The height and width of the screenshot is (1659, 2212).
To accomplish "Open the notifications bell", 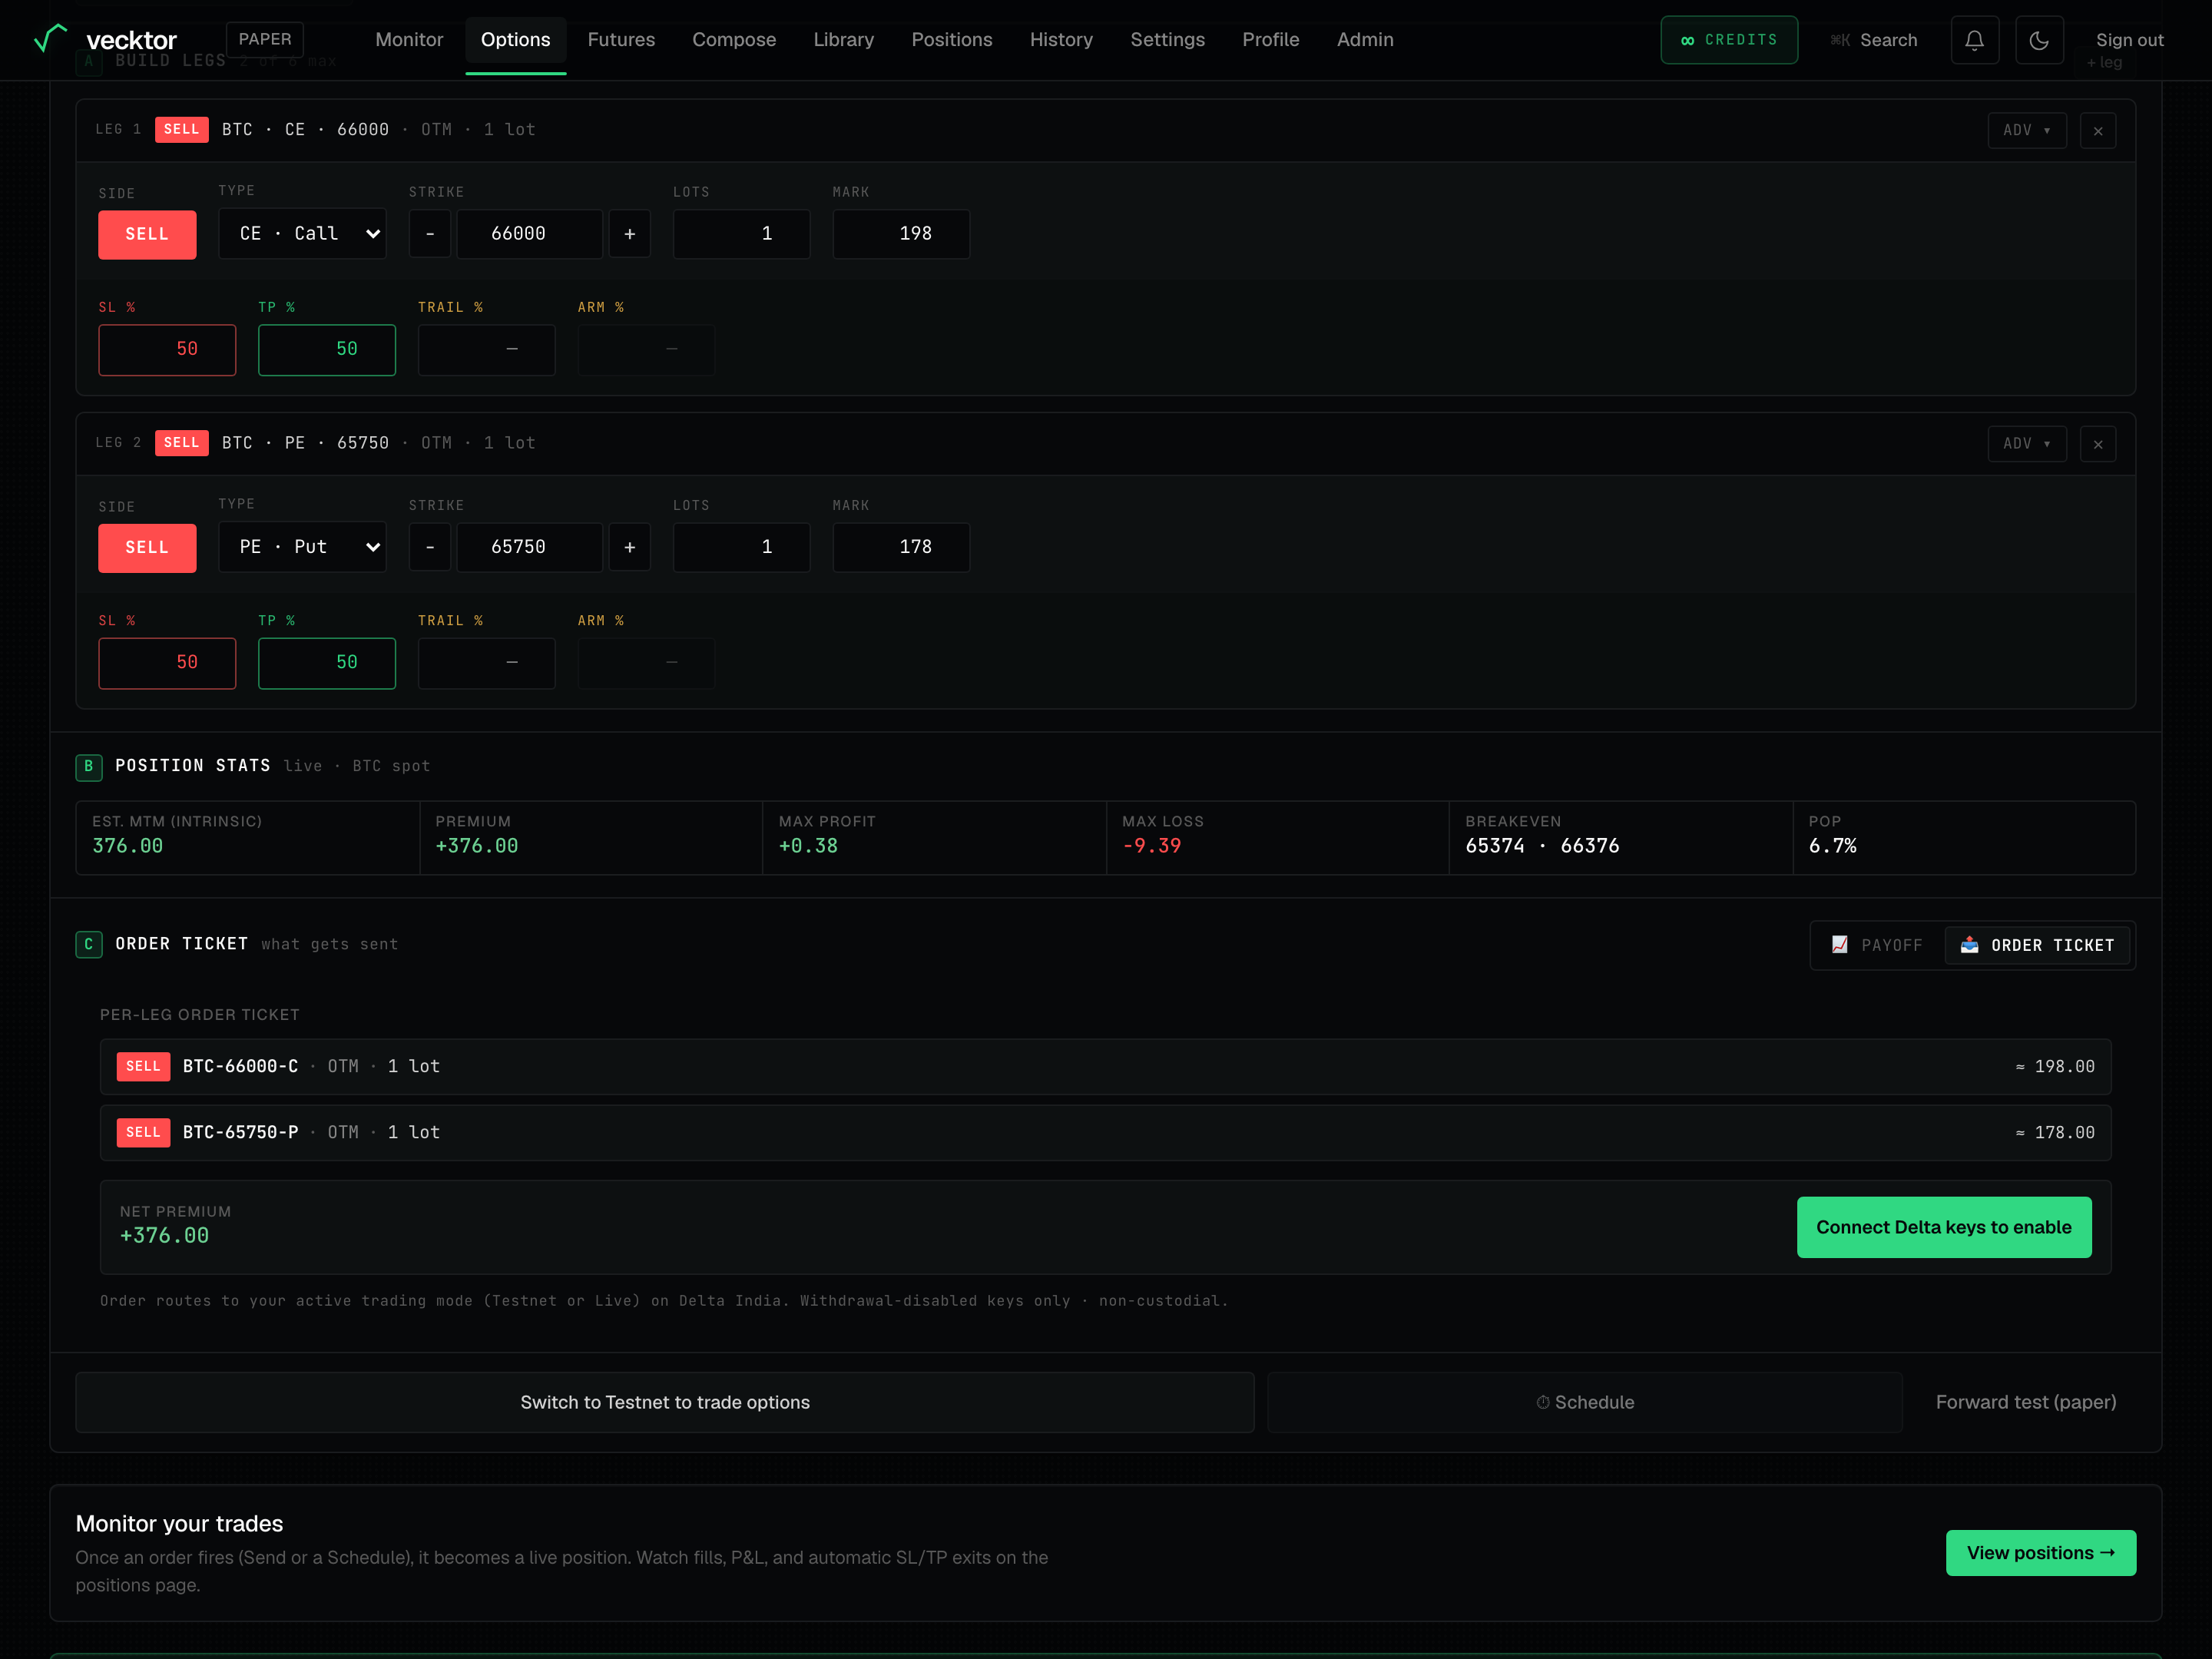I will (1974, 40).
